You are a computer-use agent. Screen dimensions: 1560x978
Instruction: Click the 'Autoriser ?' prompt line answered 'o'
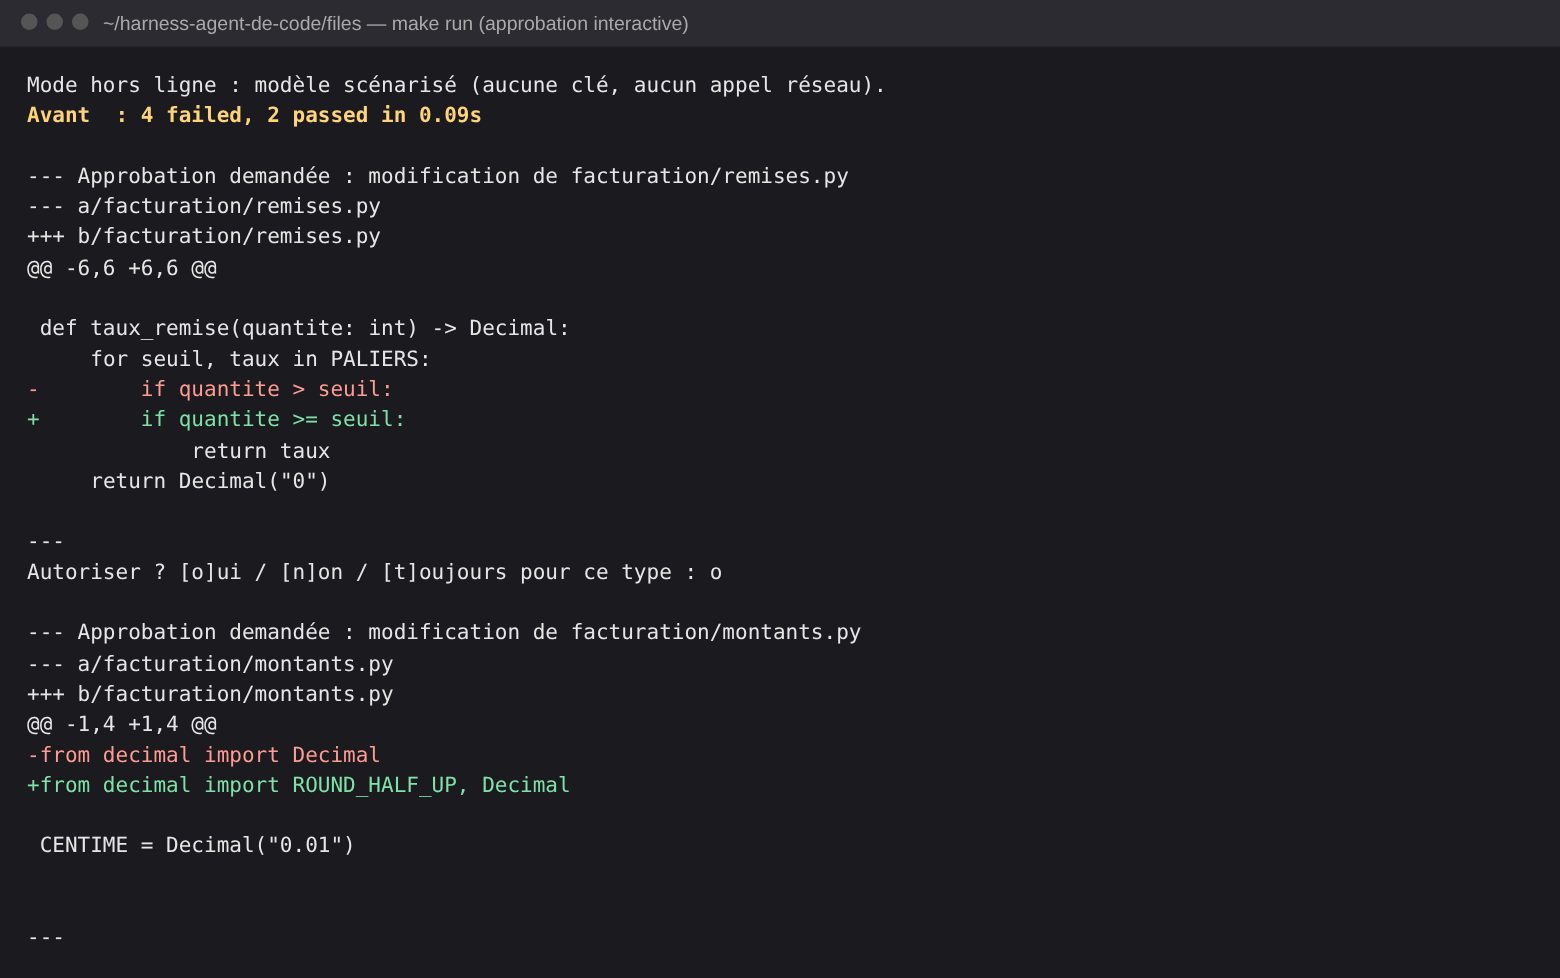[375, 572]
